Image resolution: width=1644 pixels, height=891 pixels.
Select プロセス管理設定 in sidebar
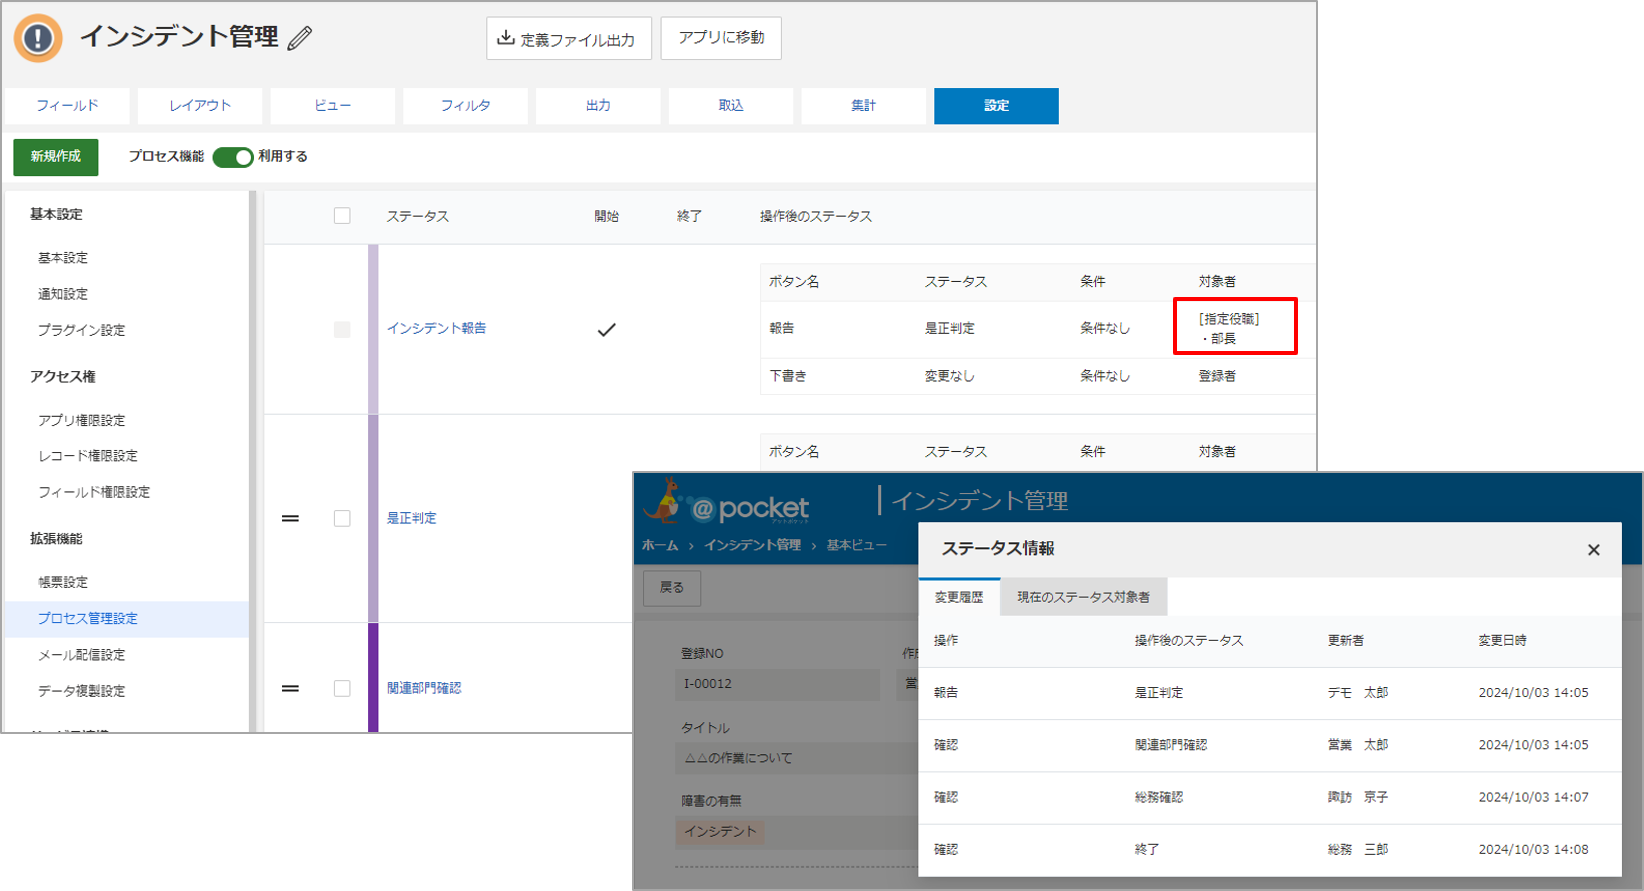[x=127, y=619]
